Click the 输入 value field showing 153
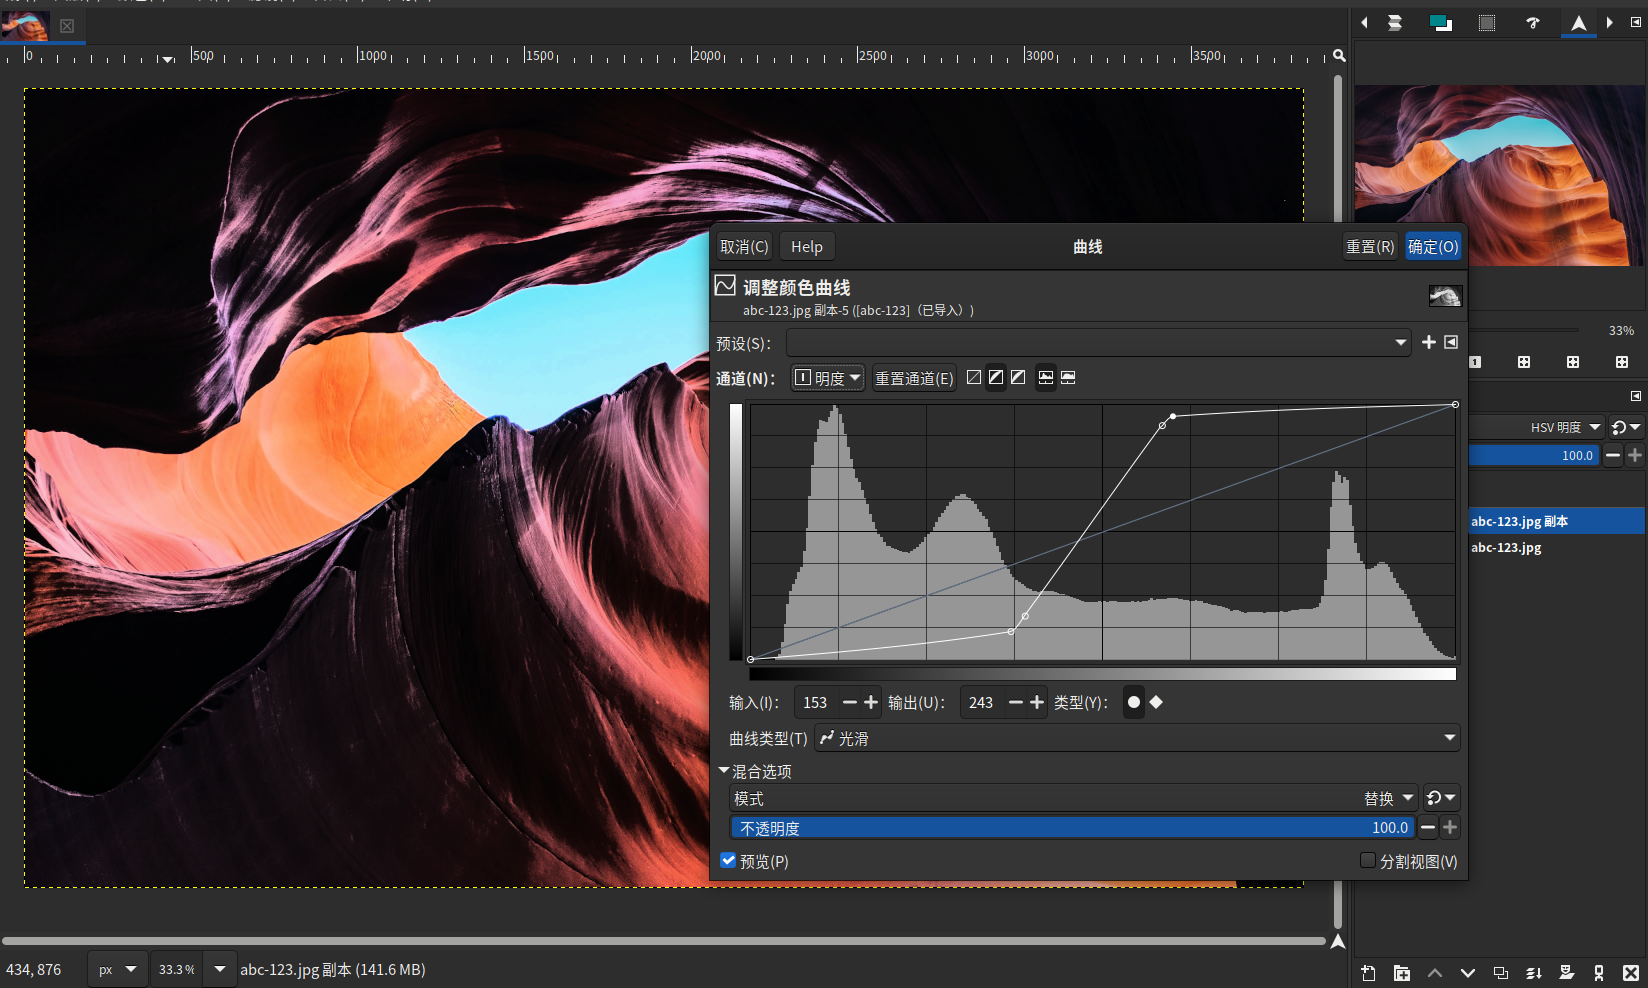 coord(816,703)
